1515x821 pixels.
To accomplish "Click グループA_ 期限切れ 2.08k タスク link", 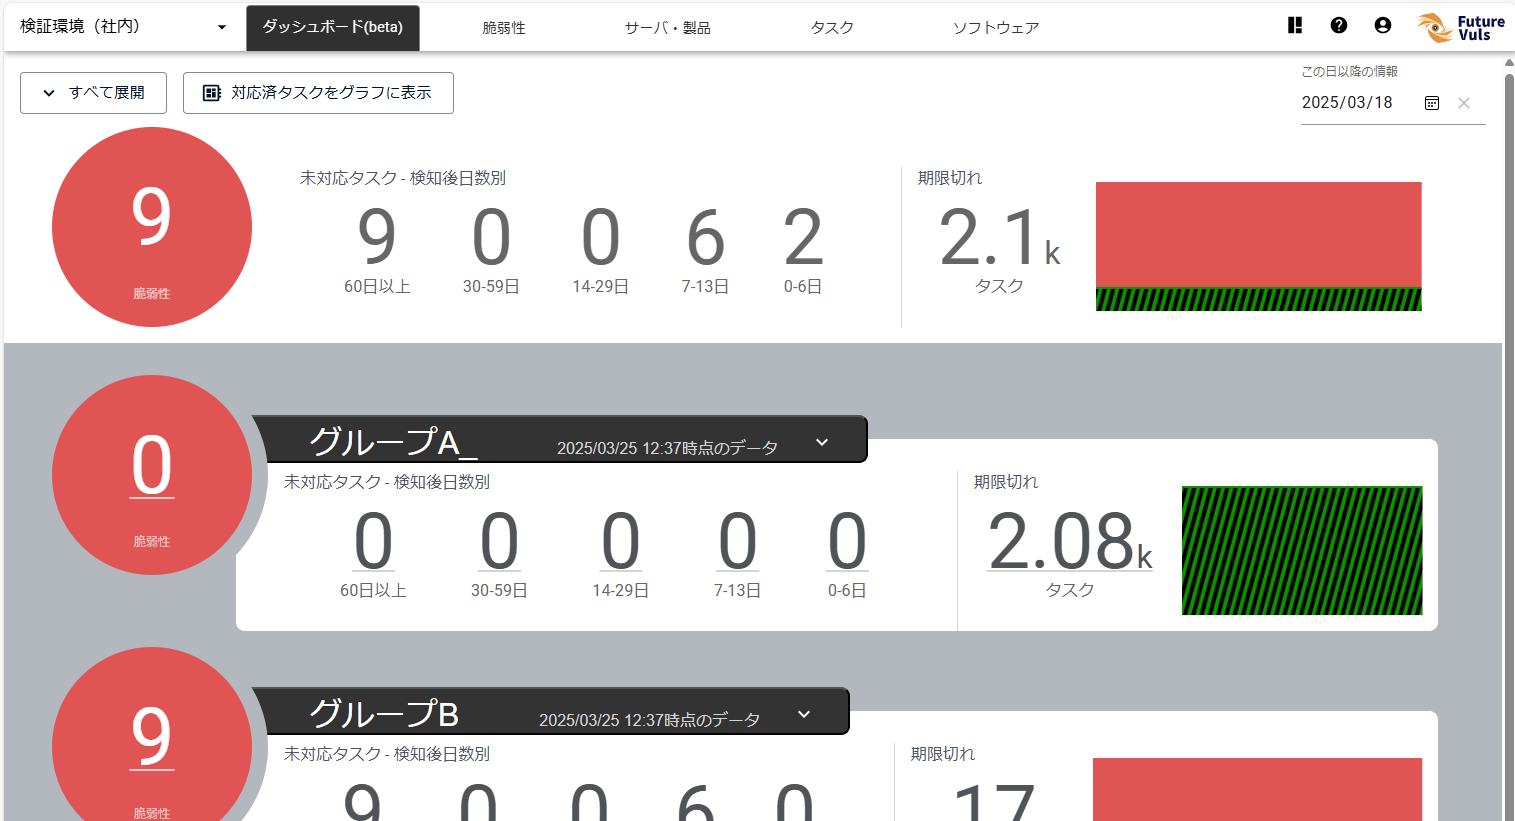I will [1070, 541].
